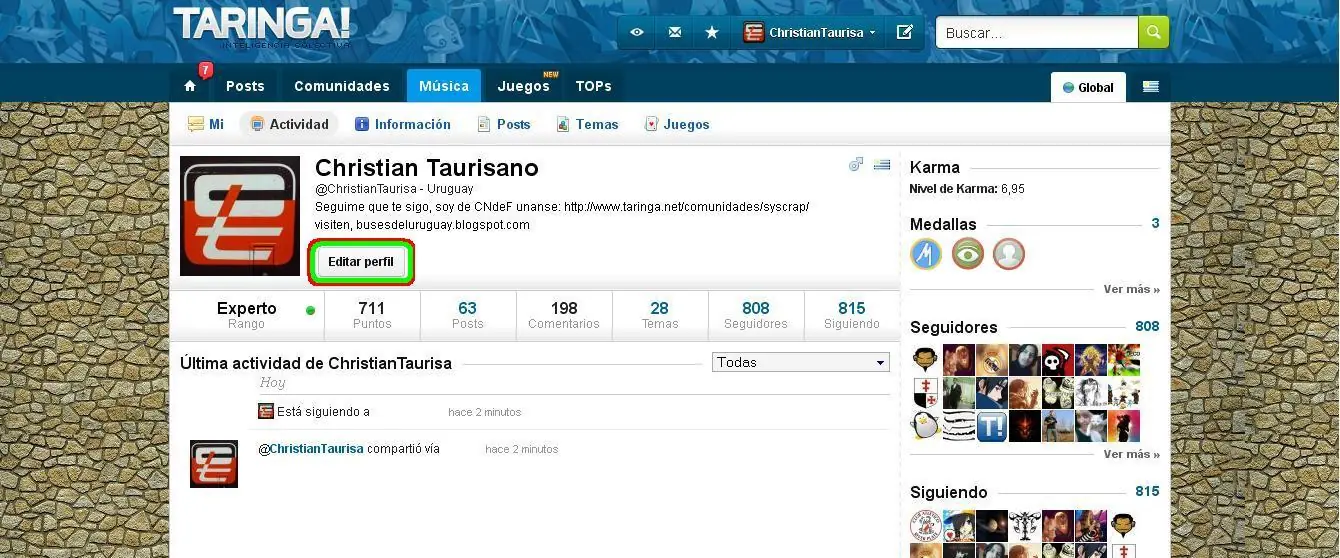Open the penguin avatar in Seguidores
1340x558 pixels.
(x=926, y=426)
